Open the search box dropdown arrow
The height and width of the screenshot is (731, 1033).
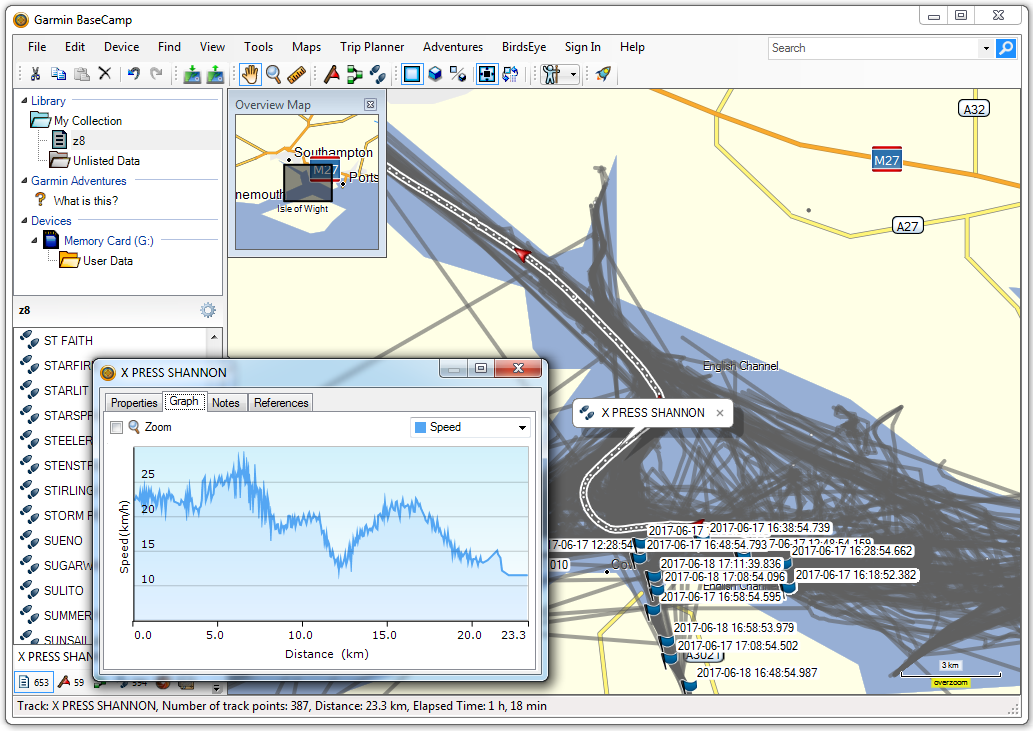[986, 48]
